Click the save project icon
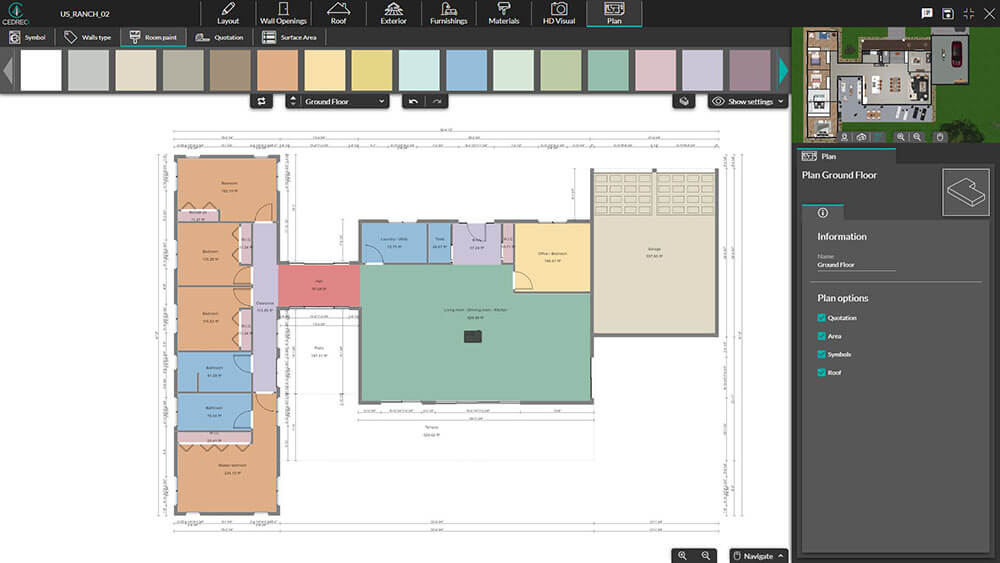 (947, 13)
